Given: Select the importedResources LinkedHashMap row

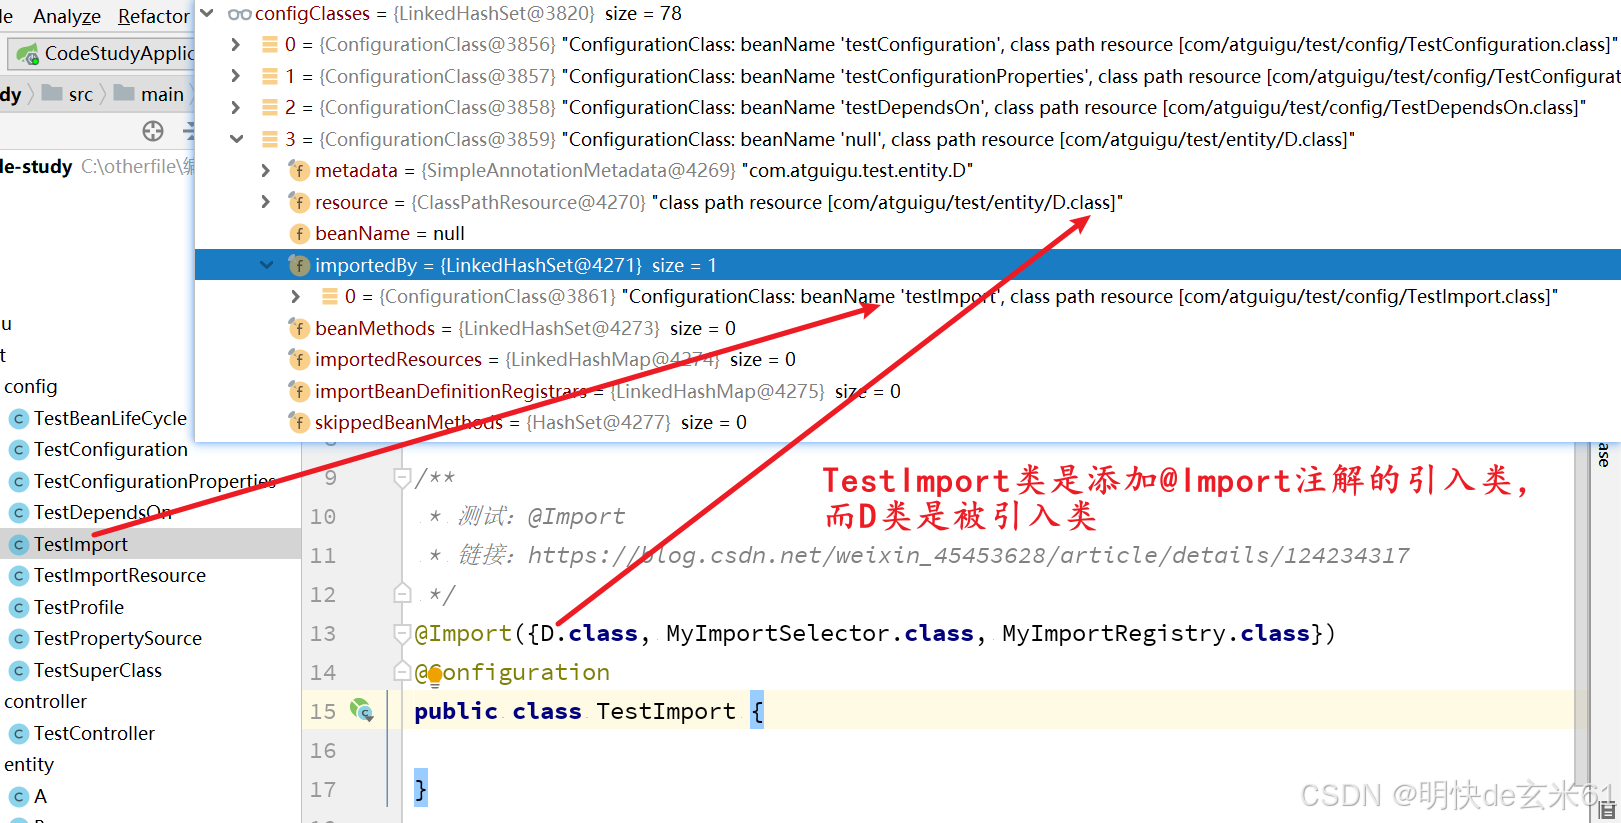Looking at the screenshot, I should pos(908,359).
